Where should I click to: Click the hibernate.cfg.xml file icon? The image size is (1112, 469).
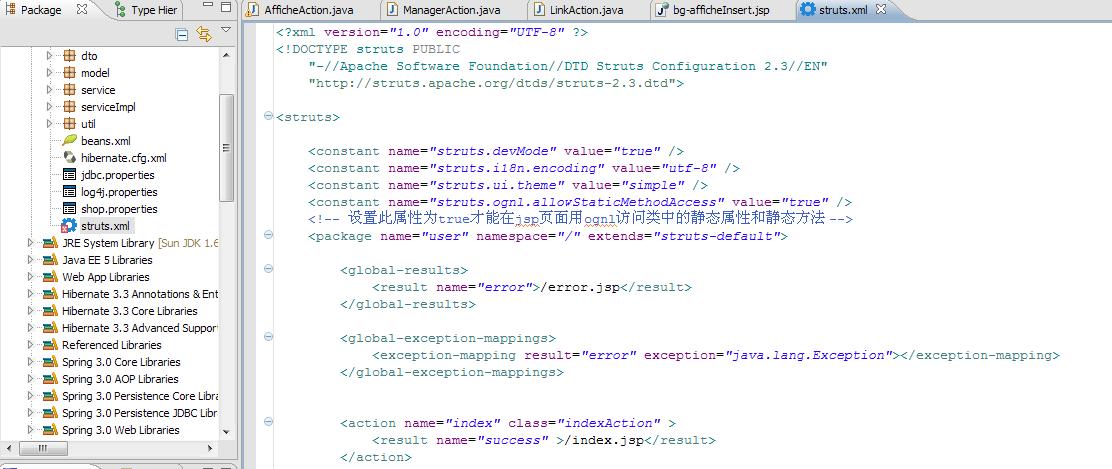69,158
